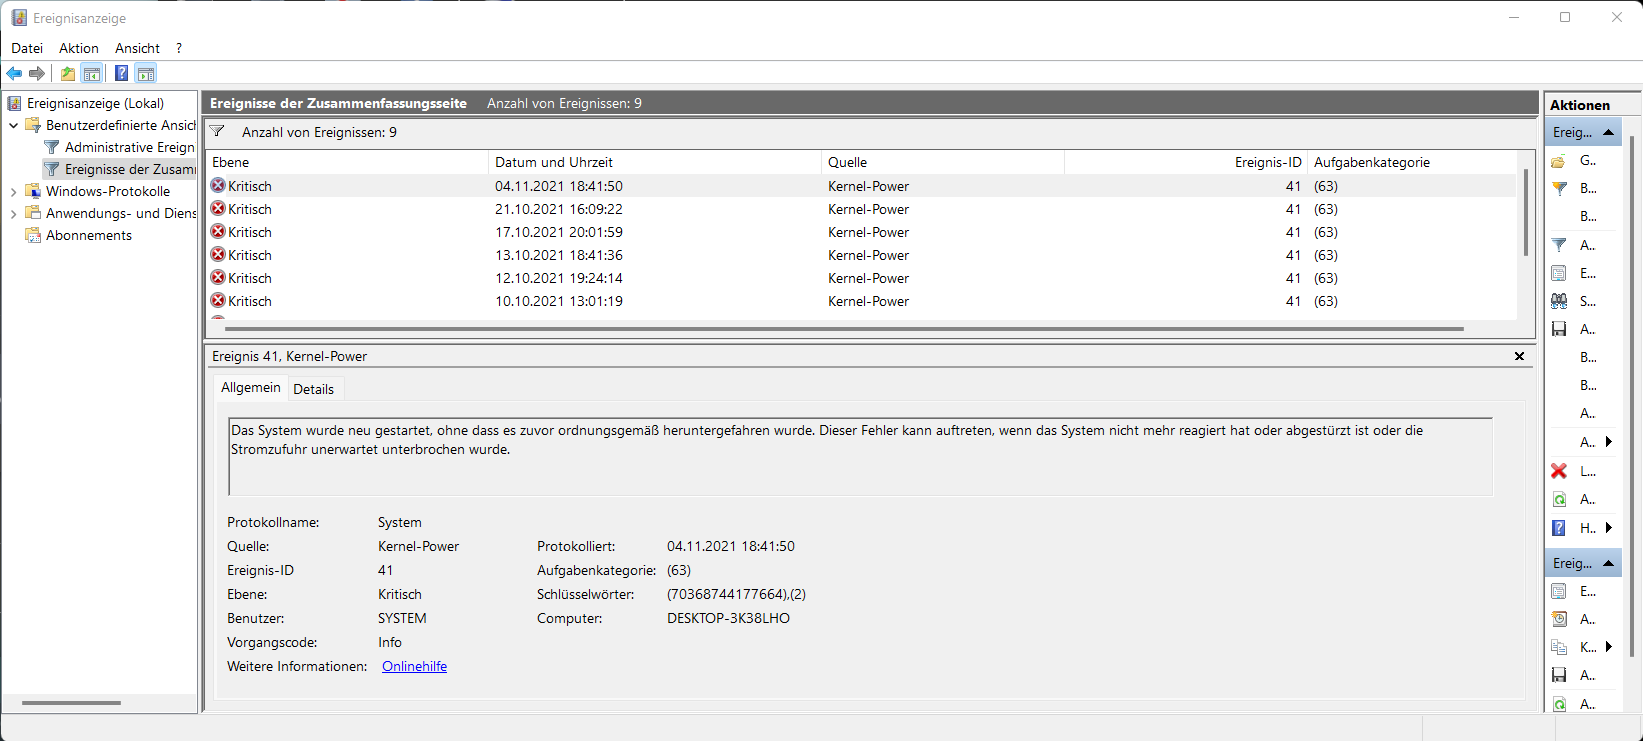Click the event description text box
The image size is (1643, 741).
[860, 457]
